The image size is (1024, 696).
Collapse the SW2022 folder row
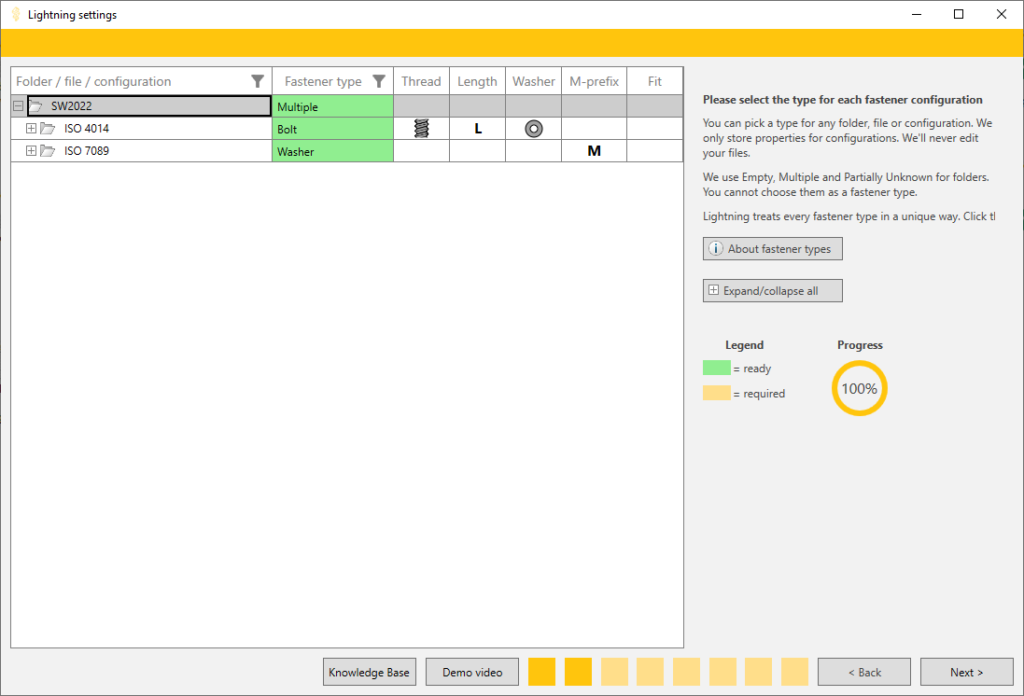click(17, 105)
